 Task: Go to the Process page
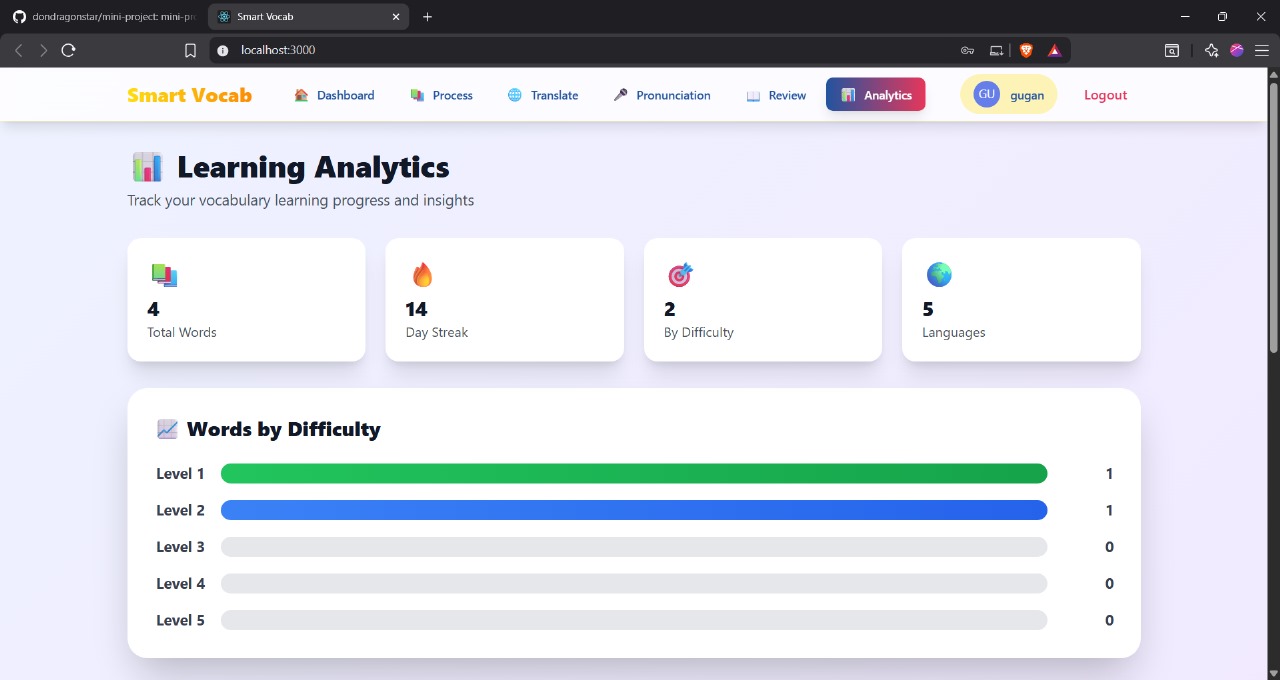tap(441, 95)
